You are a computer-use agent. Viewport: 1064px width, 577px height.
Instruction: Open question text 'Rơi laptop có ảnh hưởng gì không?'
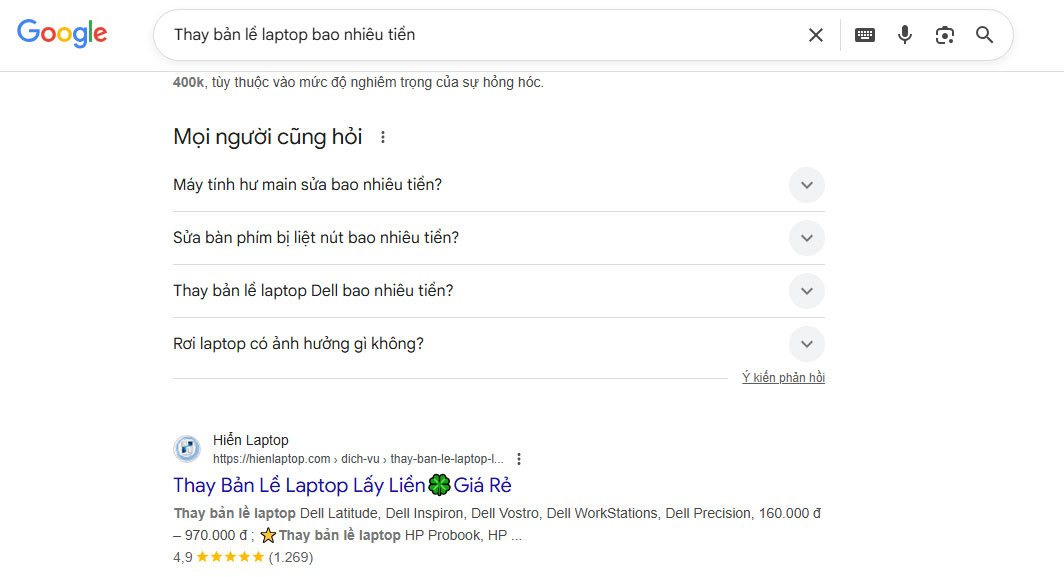point(299,343)
